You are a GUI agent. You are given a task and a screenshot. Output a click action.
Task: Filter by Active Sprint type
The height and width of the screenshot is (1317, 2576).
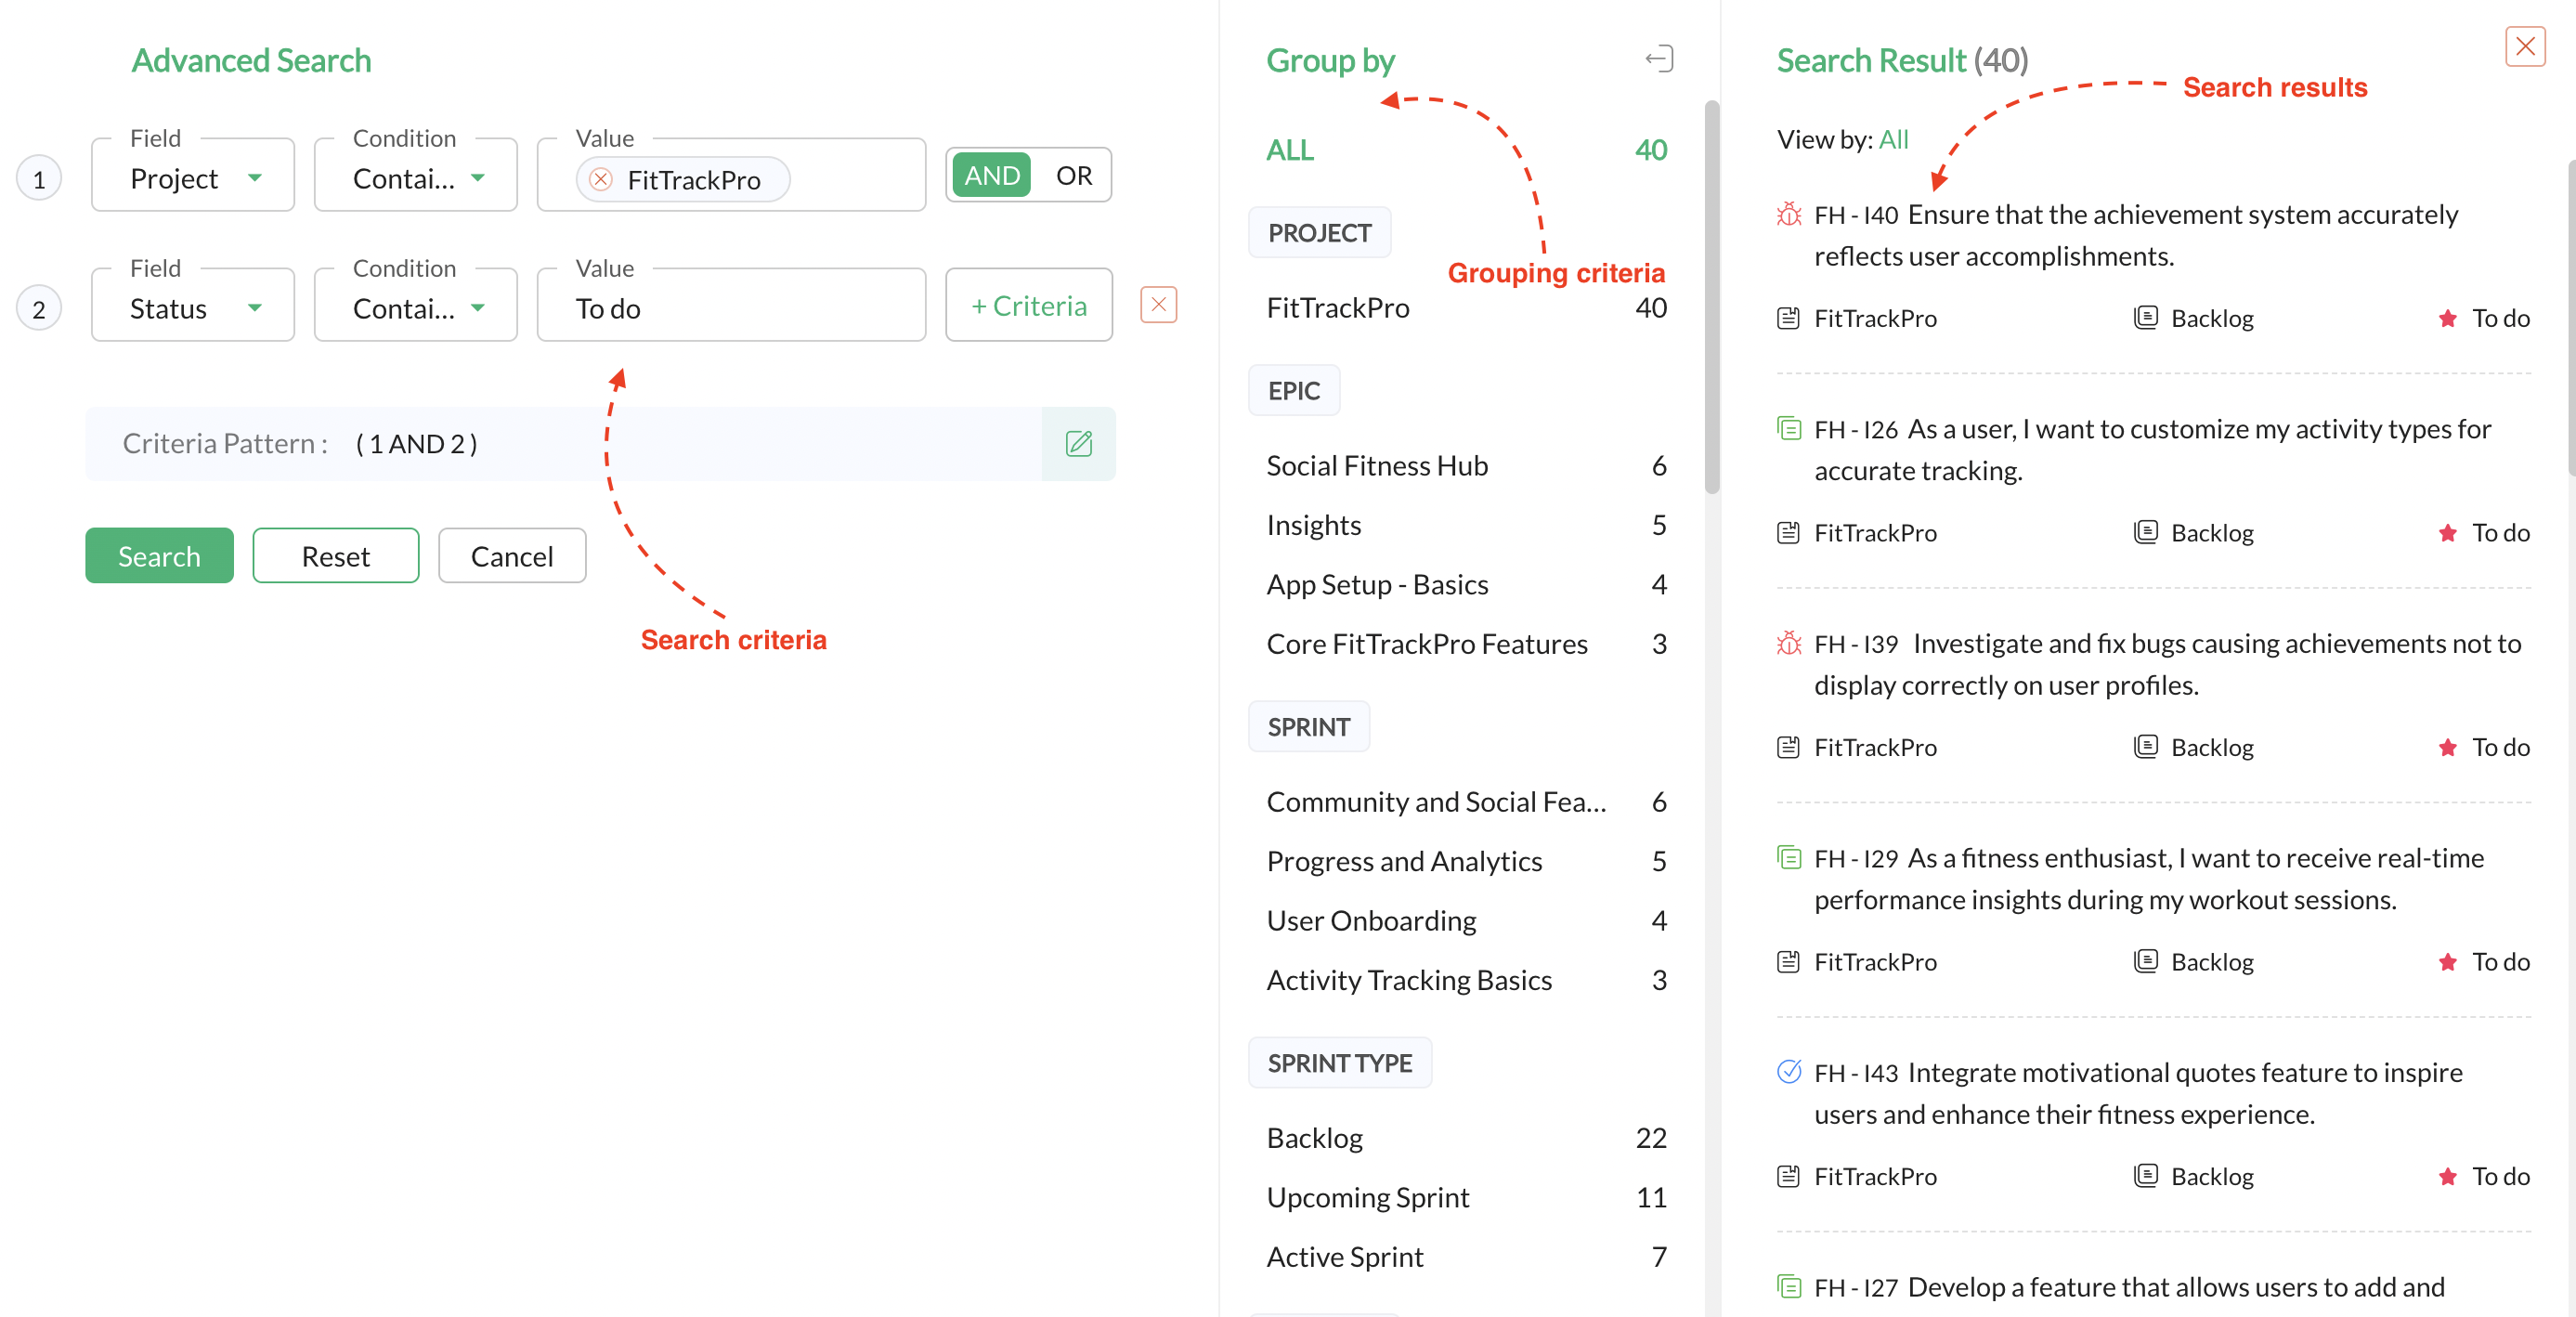pos(1466,1257)
